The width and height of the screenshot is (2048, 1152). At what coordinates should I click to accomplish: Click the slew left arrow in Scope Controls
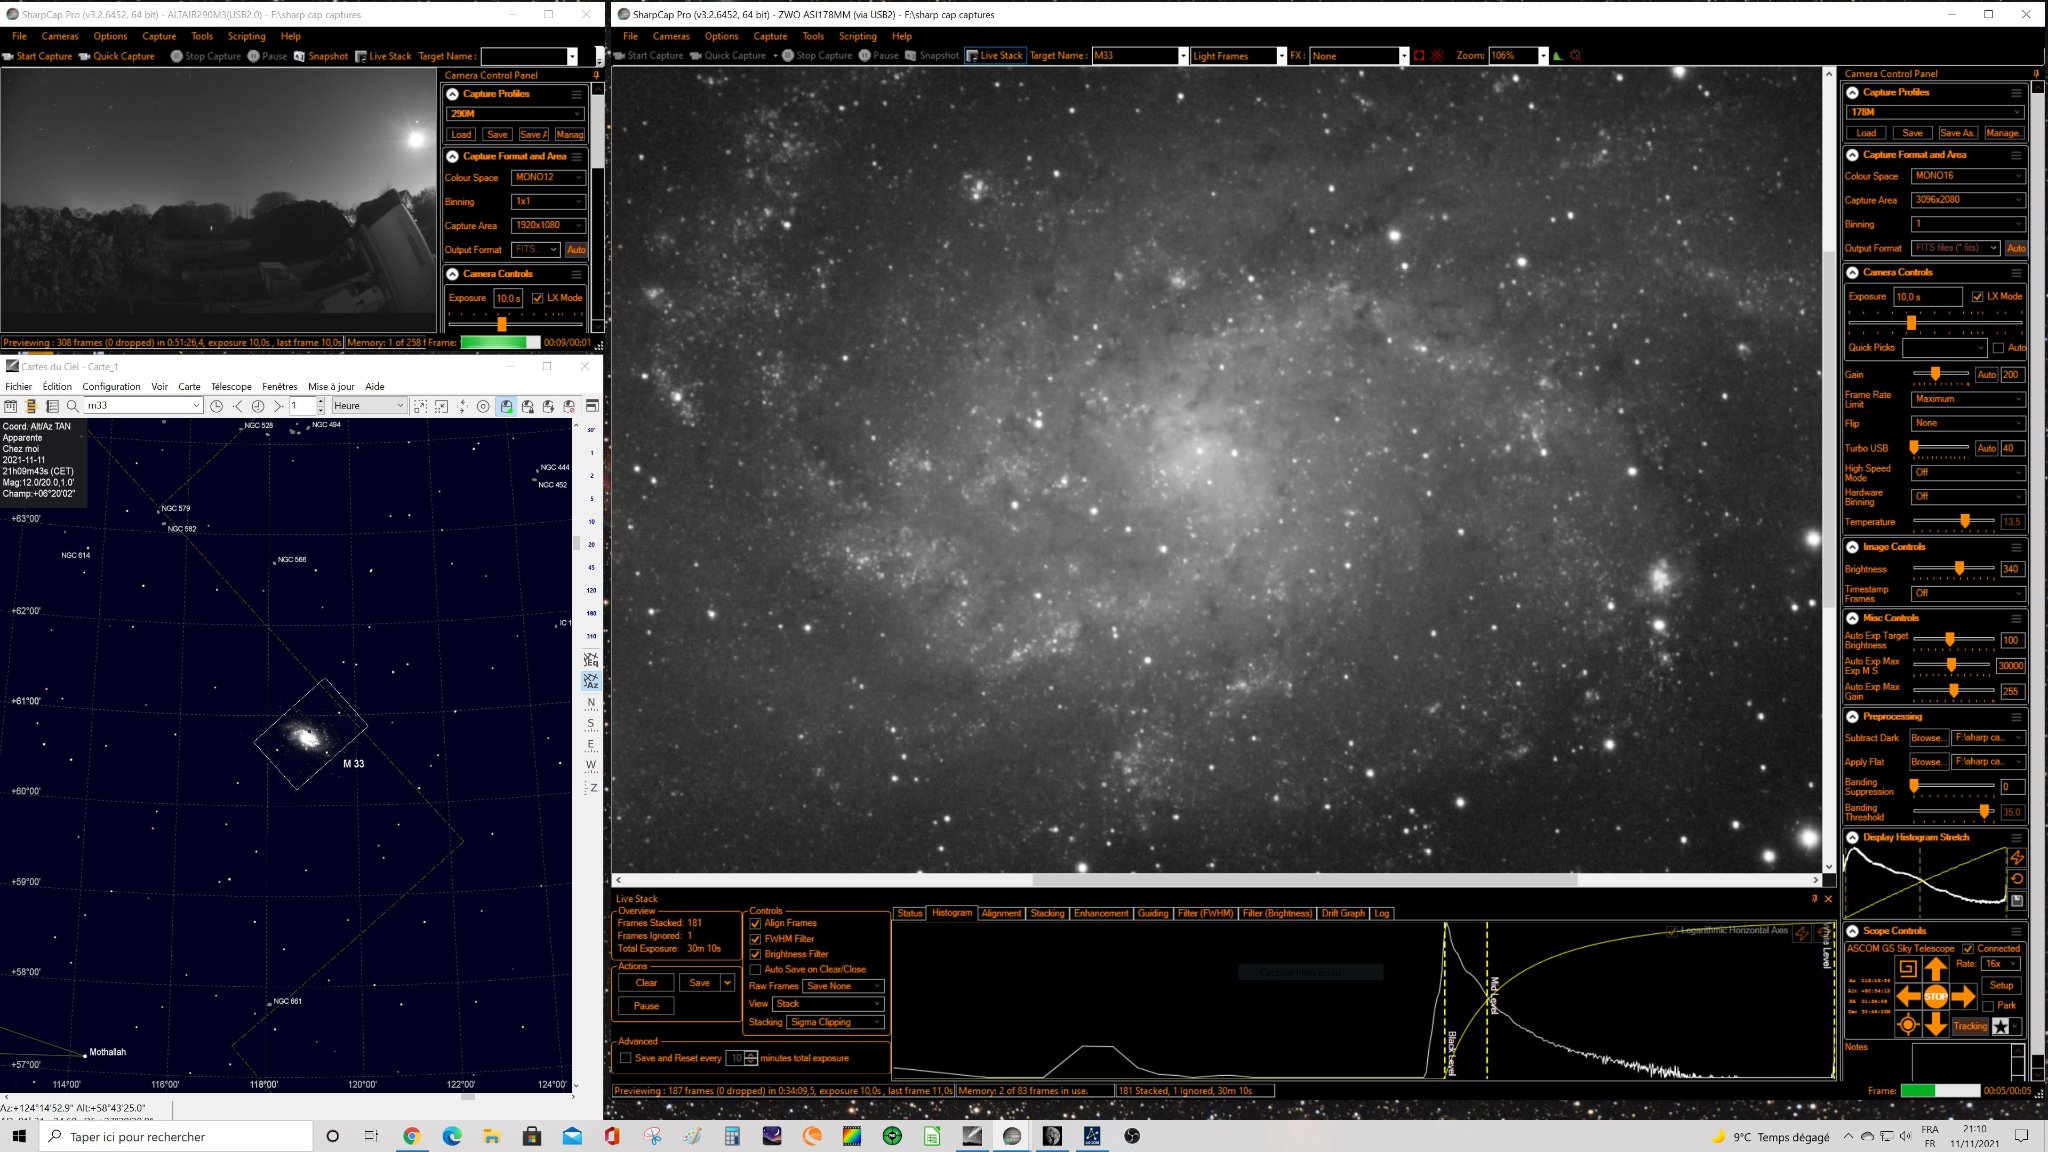point(1908,996)
